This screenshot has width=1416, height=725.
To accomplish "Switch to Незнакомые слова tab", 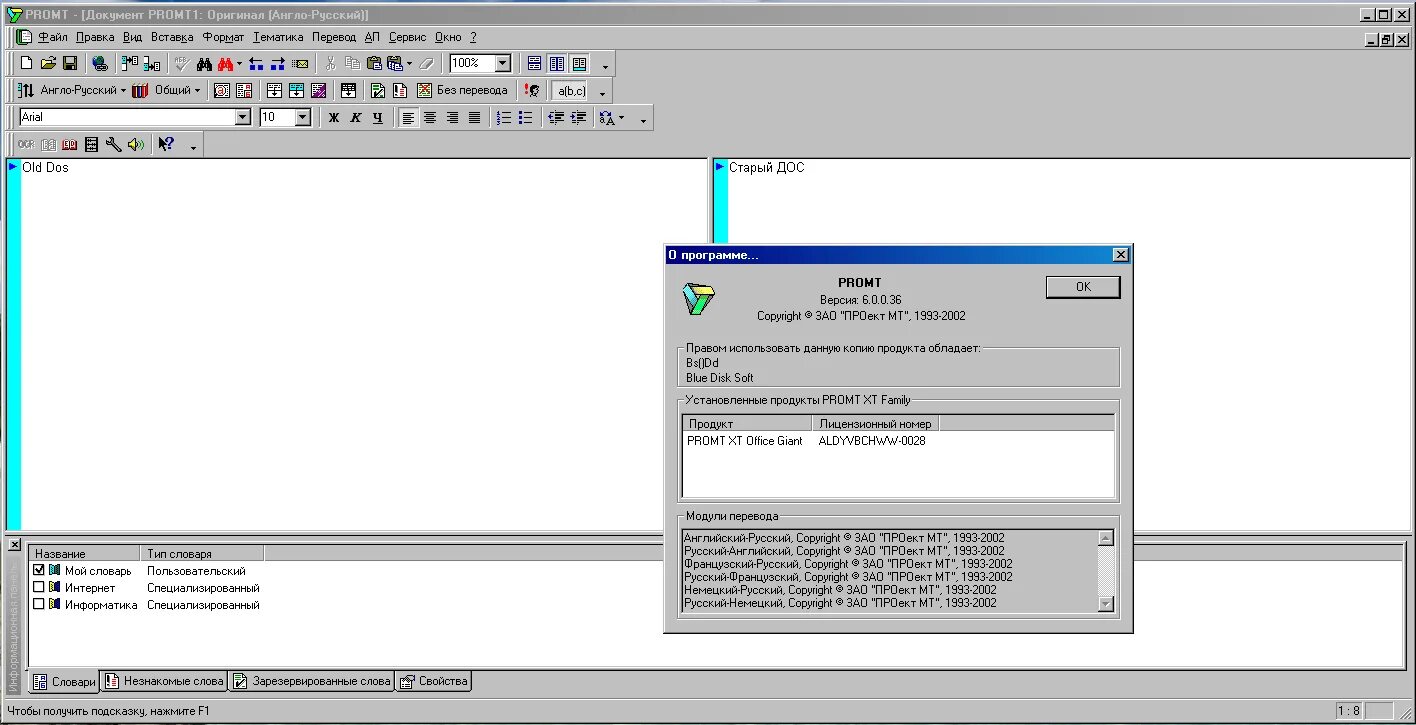I will (x=164, y=681).
